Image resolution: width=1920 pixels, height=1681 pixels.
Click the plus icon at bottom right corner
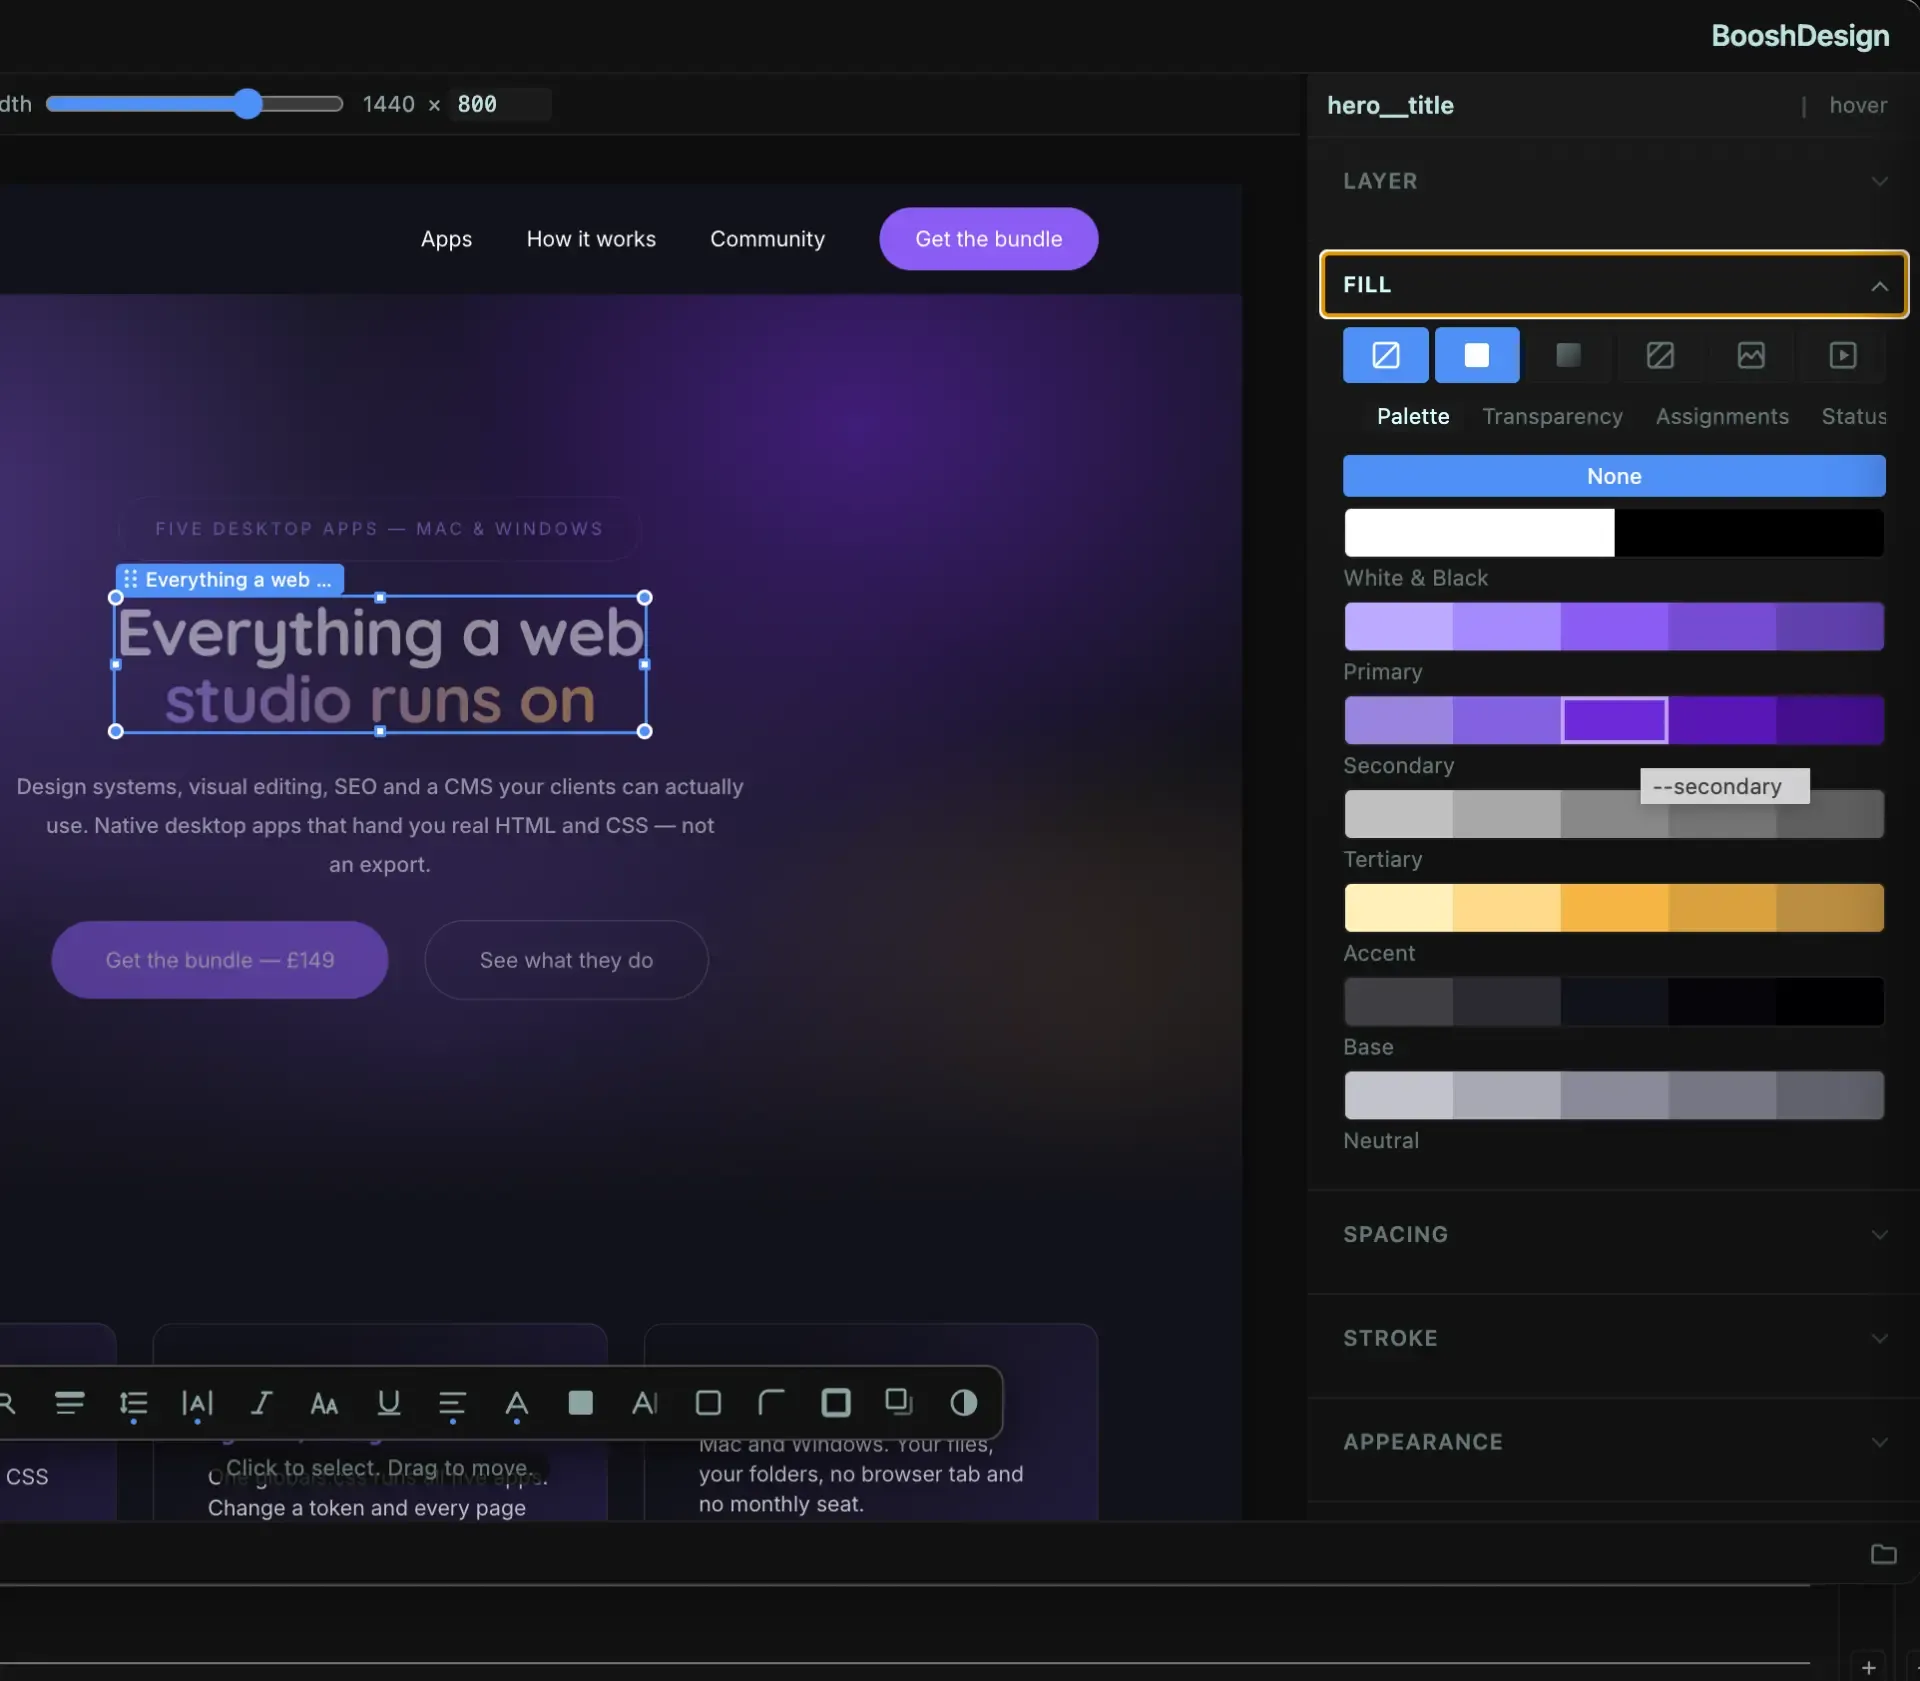pos(1868,1667)
